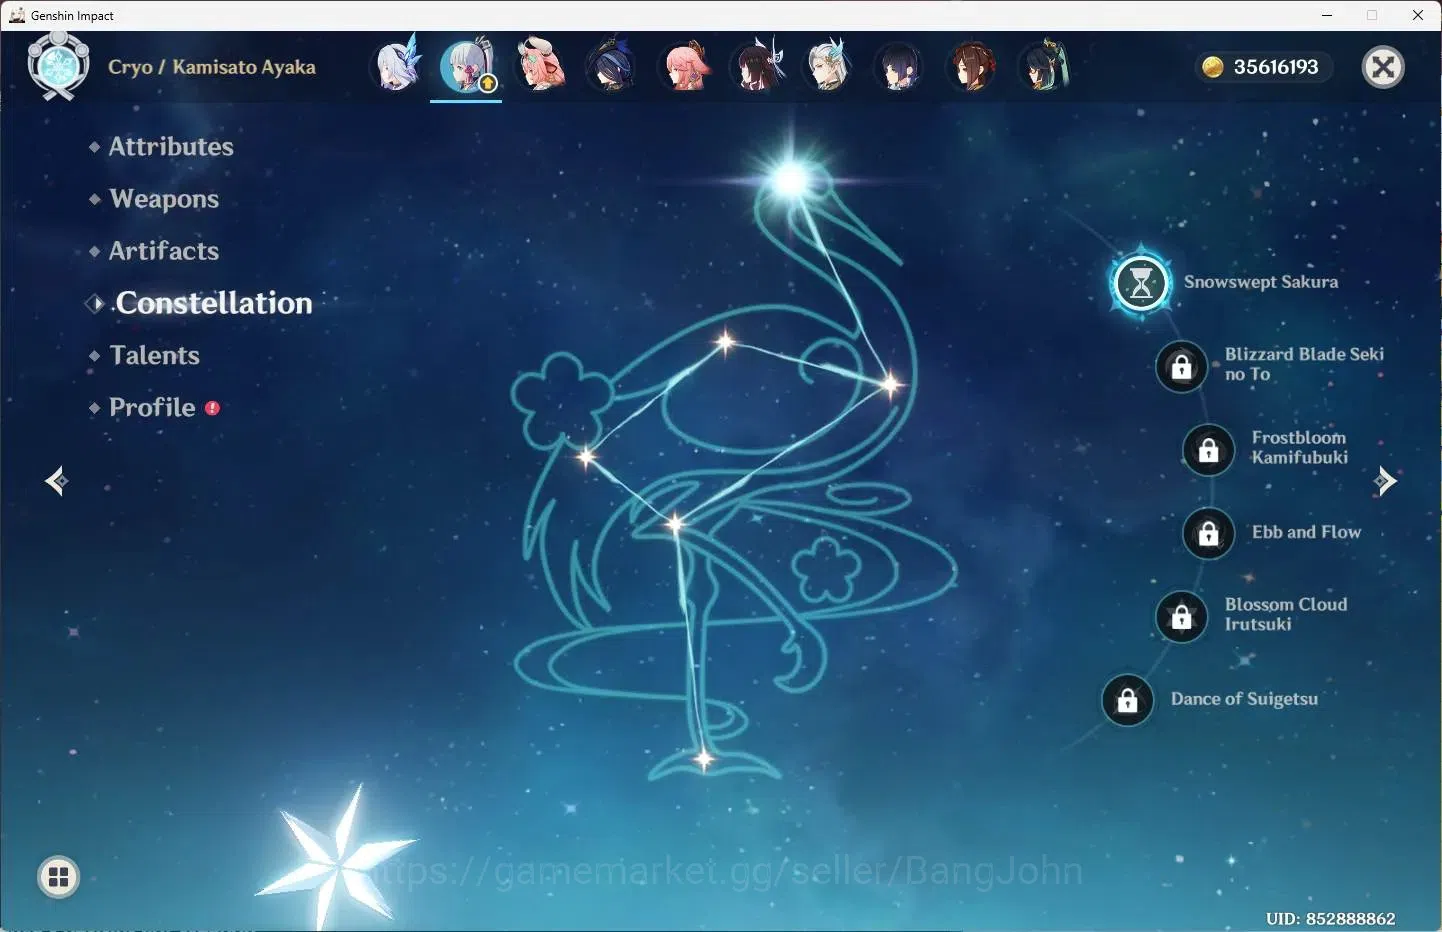Select the white-haired portrait with blue horn
1442x932 pixels.
(x=828, y=66)
